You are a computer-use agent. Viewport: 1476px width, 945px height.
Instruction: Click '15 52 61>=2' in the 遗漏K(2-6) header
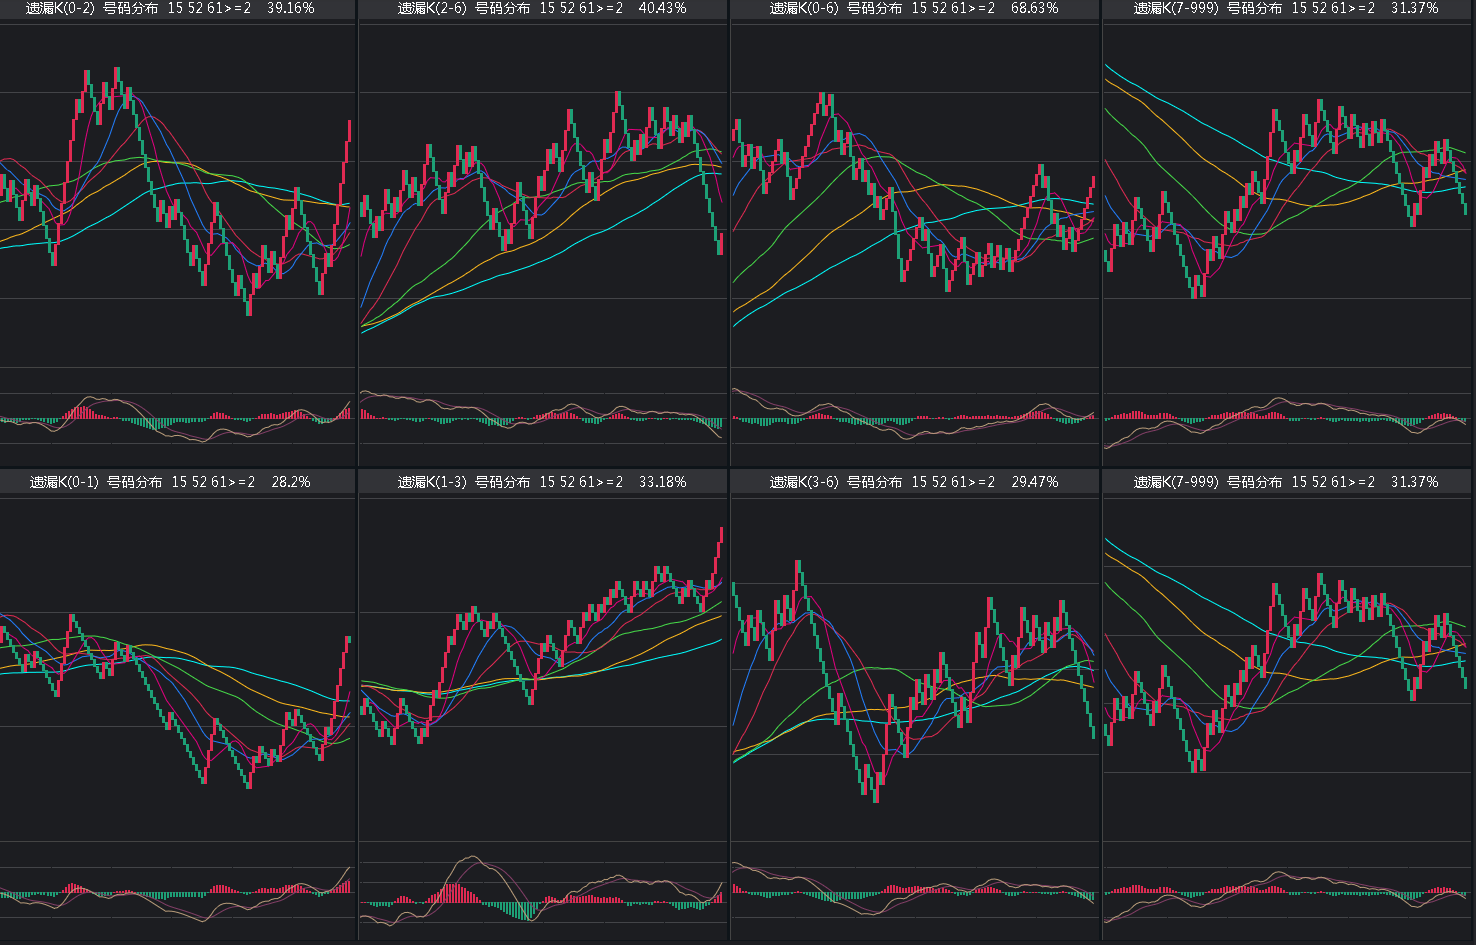[x=581, y=8]
